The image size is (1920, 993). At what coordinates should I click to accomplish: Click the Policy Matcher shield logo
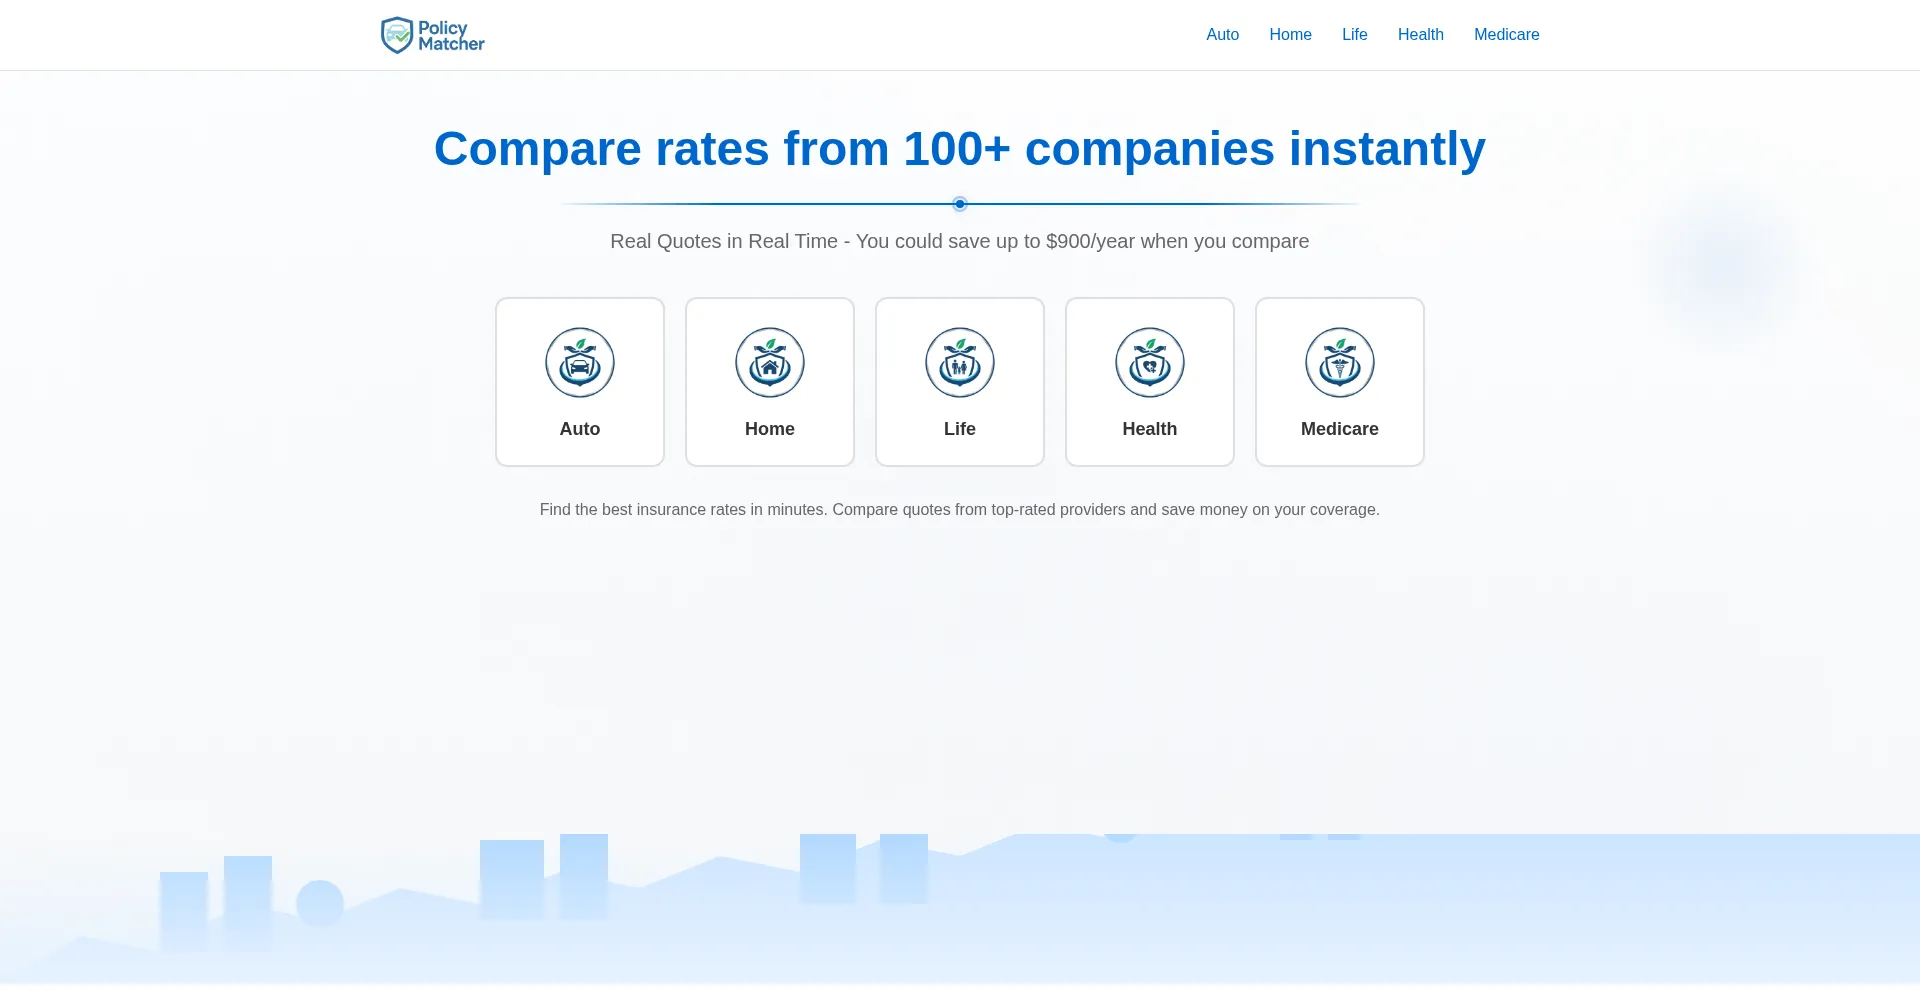[399, 34]
